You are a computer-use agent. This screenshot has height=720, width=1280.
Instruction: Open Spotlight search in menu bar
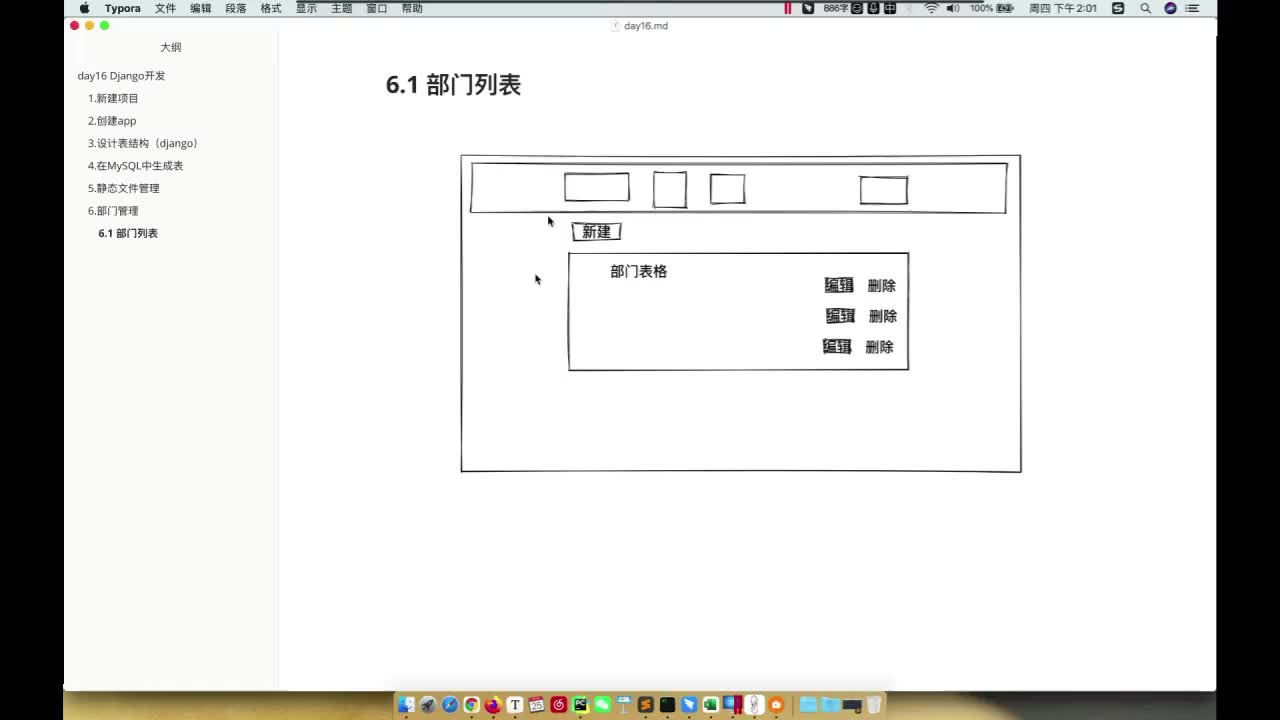[1145, 8]
